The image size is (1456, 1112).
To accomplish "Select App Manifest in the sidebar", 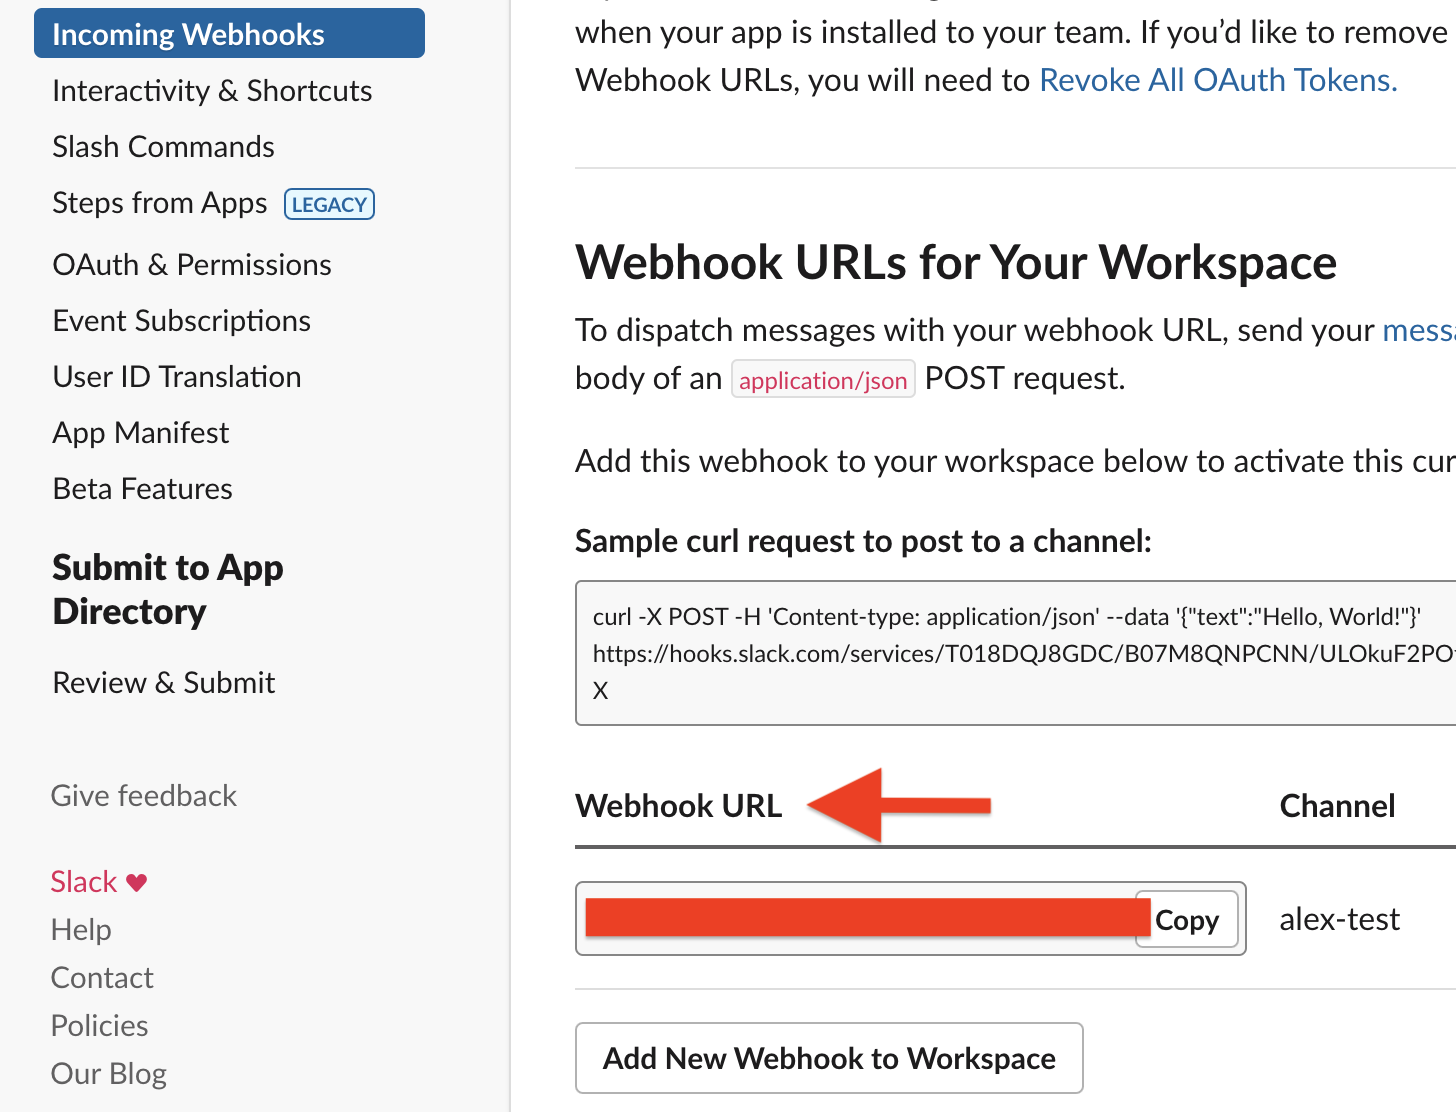I will tap(141, 432).
